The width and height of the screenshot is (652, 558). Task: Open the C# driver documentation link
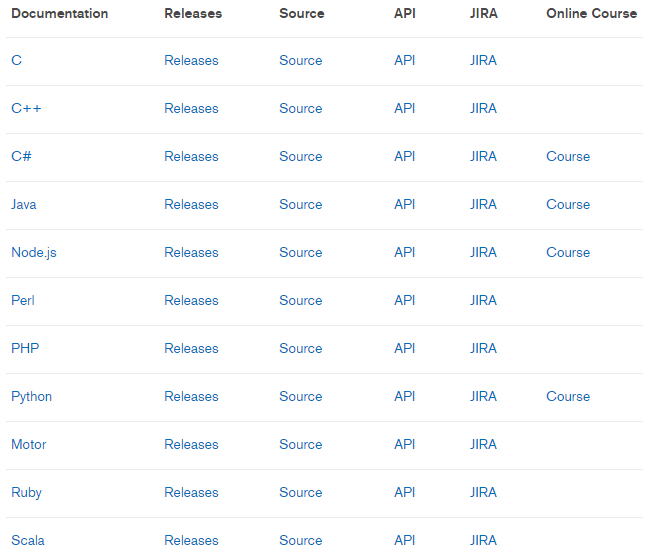21,156
